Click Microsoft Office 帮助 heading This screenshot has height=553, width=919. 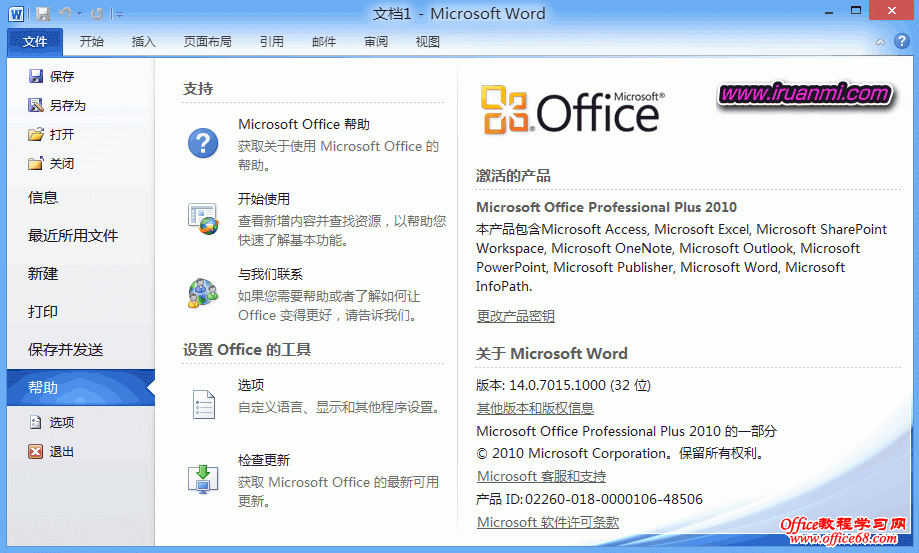pos(304,124)
